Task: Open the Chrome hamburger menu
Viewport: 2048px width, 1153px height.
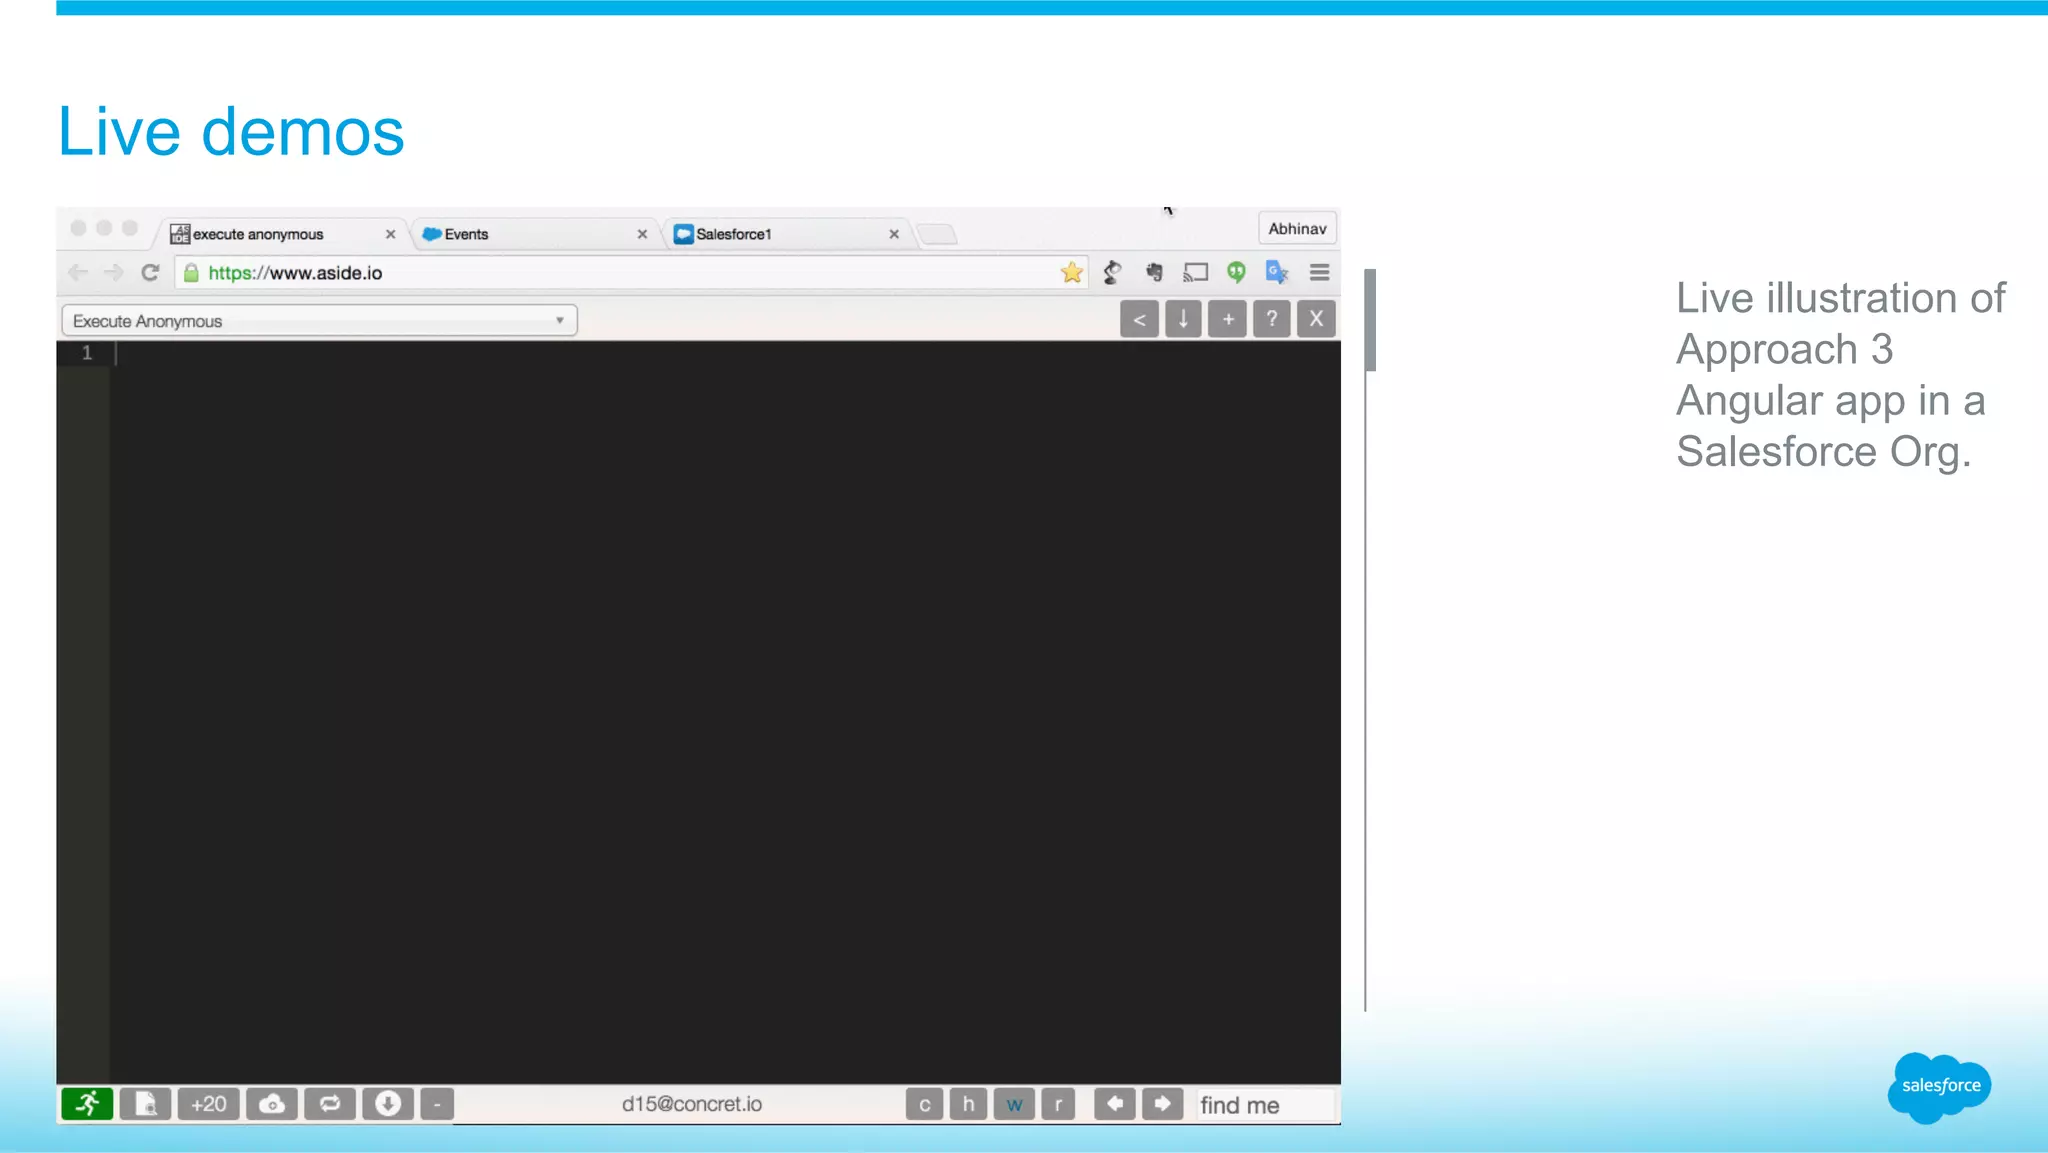Action: pyautogui.click(x=1320, y=272)
